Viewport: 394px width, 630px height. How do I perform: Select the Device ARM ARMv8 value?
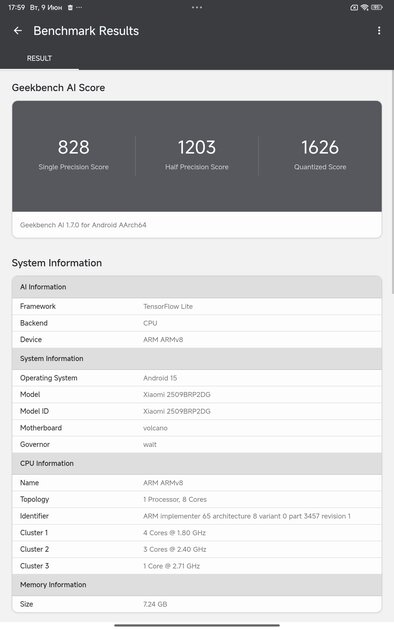163,340
